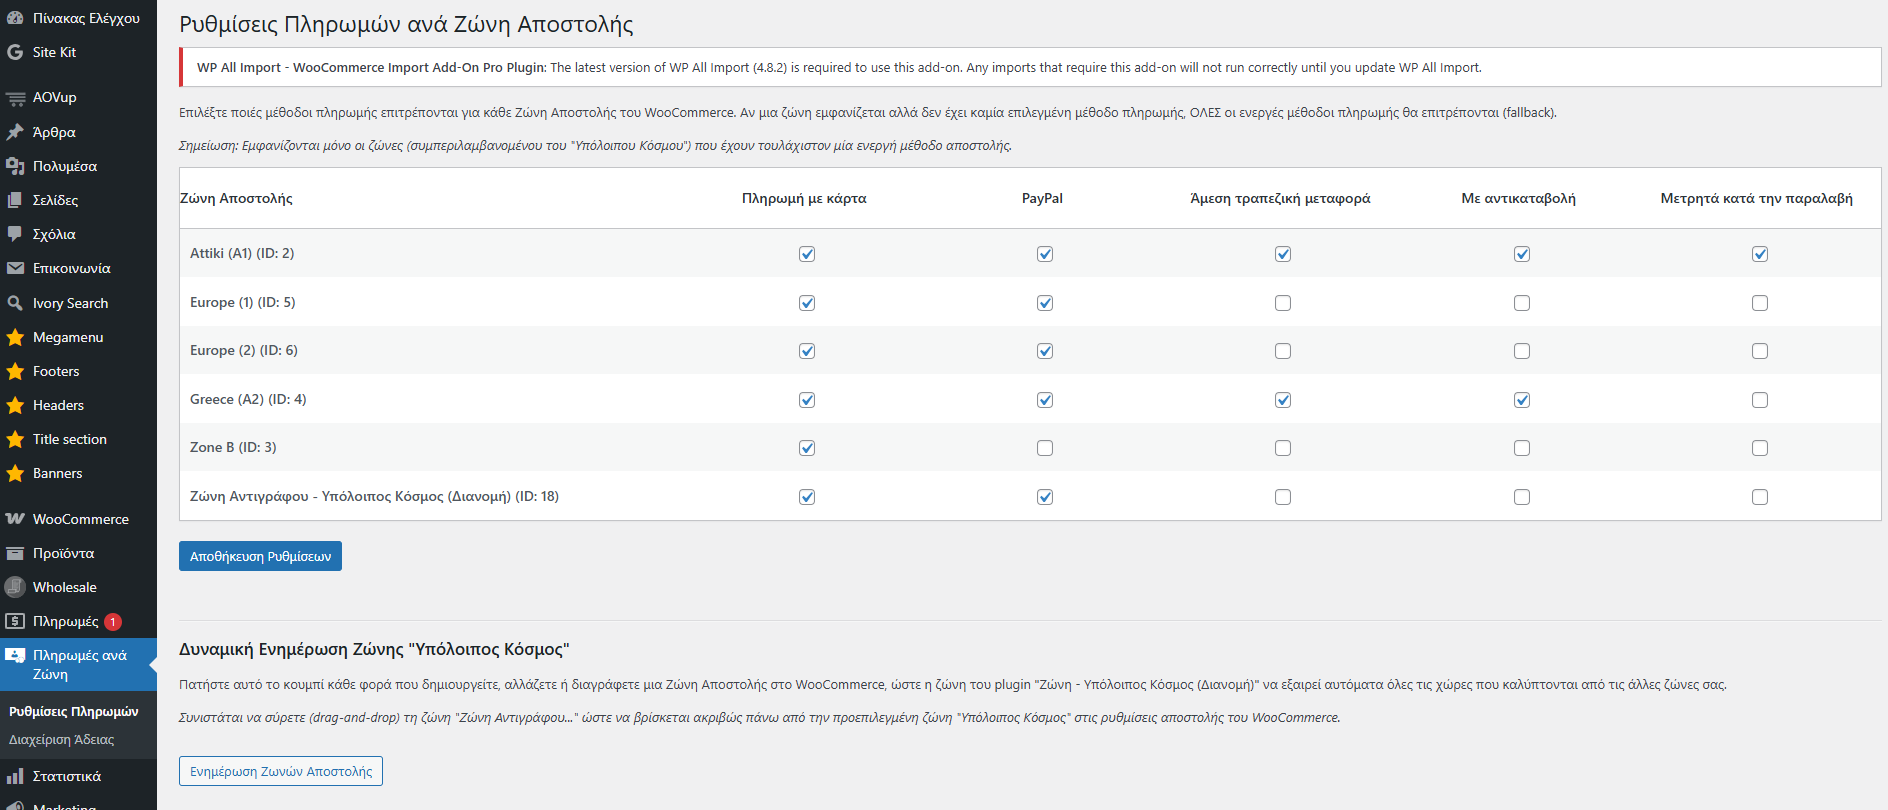Click Αποθήκευση Ρυθμίσεων button
The image size is (1888, 810).
[x=260, y=556]
